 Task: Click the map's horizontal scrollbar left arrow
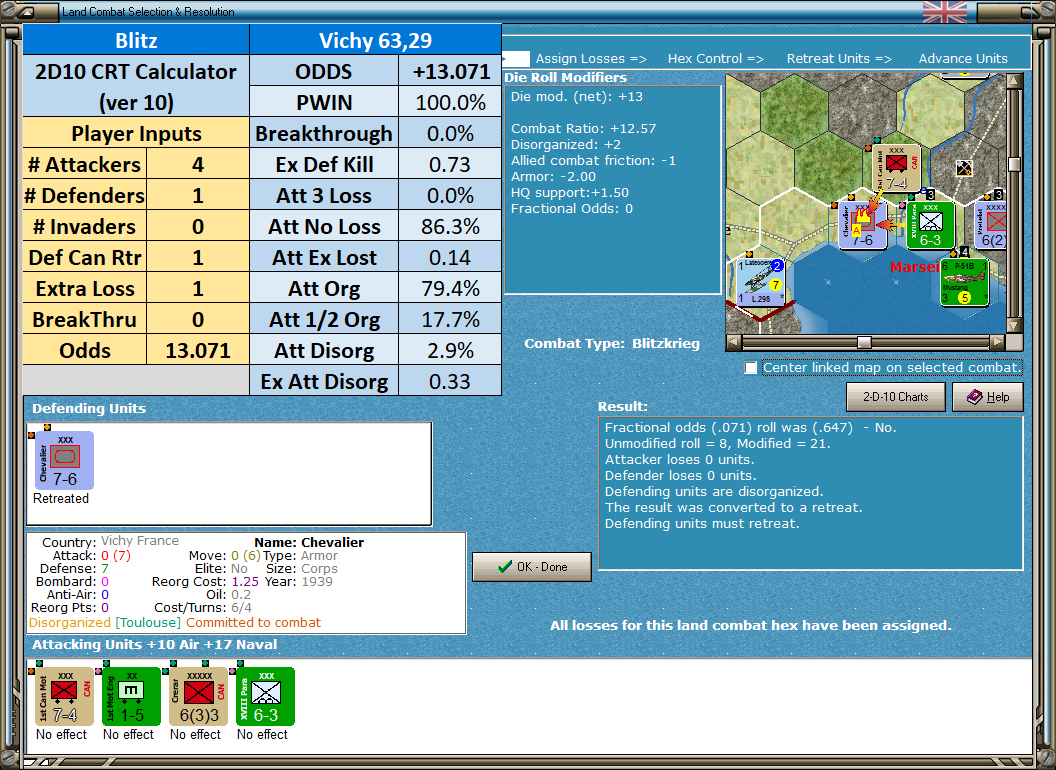734,342
